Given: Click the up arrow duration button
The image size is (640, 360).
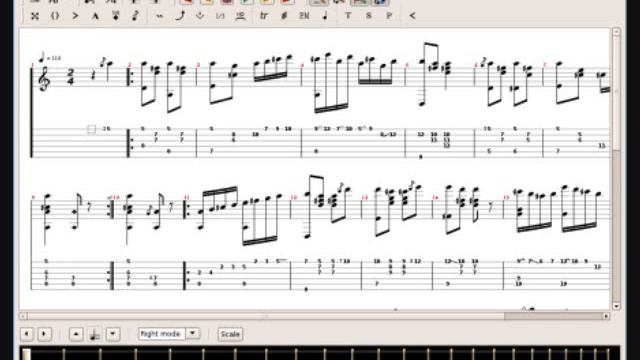Looking at the screenshot, I should 76,334.
